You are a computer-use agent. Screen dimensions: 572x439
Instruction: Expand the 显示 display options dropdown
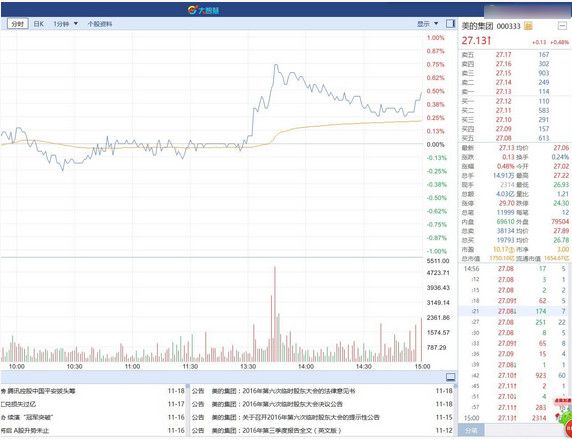point(428,24)
